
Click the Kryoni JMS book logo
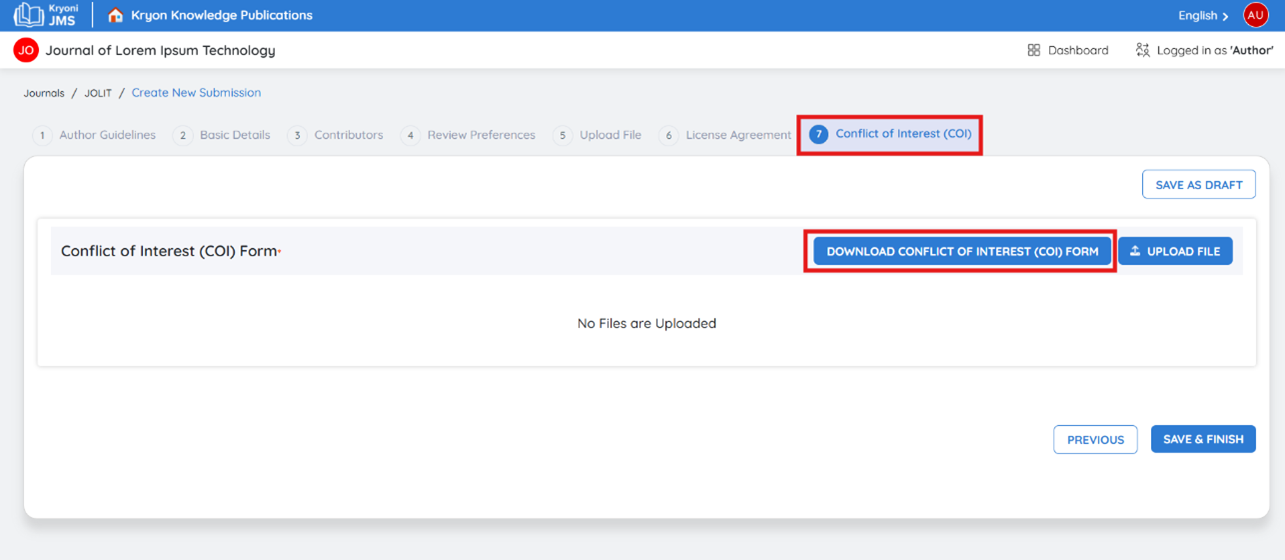pos(45,15)
